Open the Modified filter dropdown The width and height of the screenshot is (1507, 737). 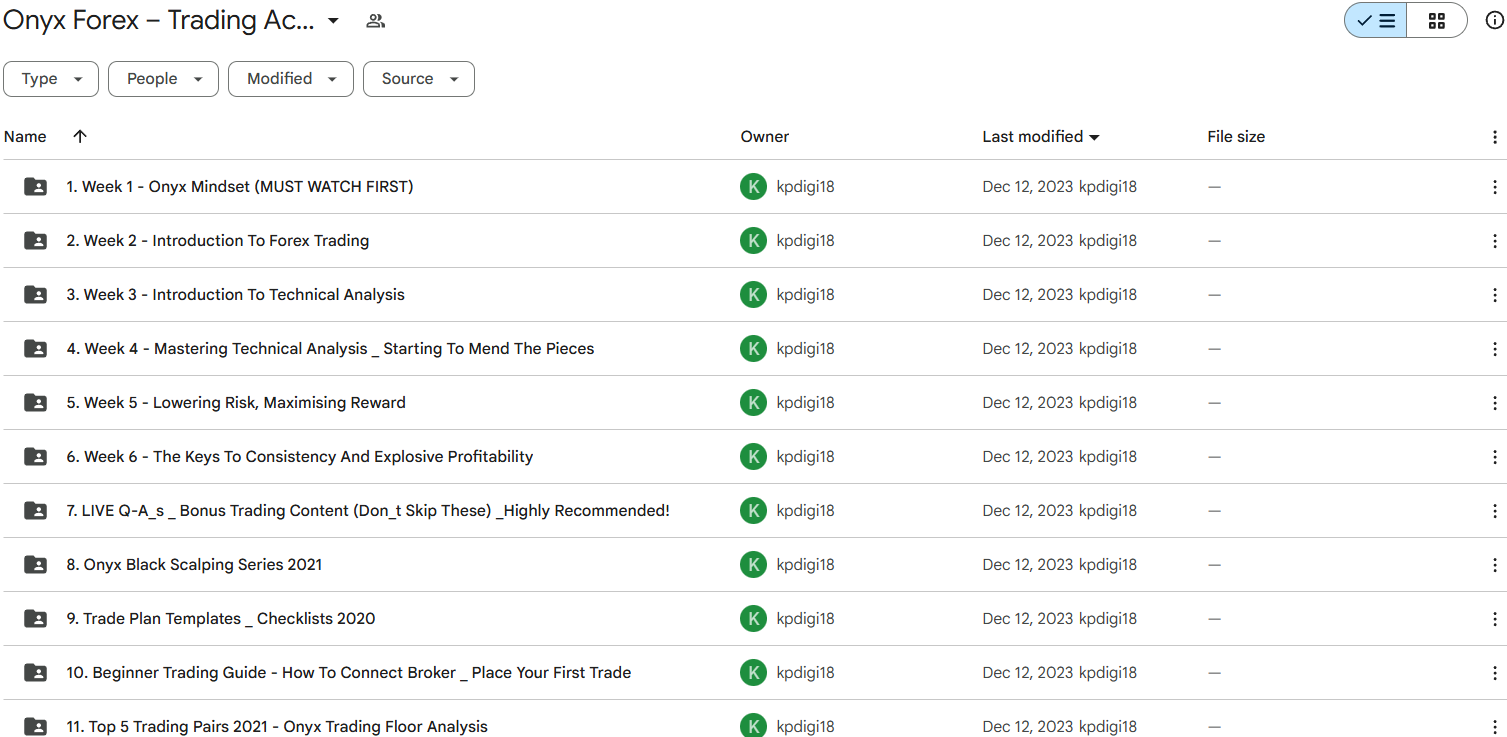click(x=291, y=79)
